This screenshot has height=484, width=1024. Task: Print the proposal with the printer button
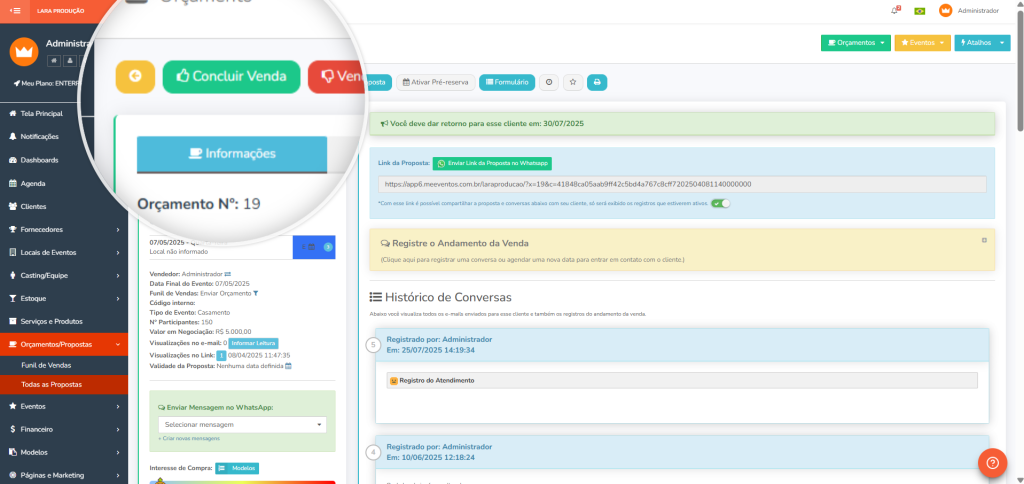[x=597, y=82]
